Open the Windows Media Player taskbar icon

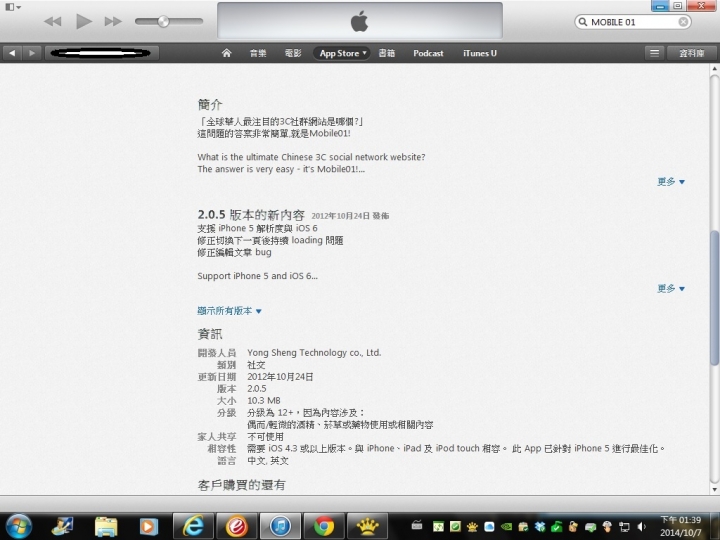point(148,527)
